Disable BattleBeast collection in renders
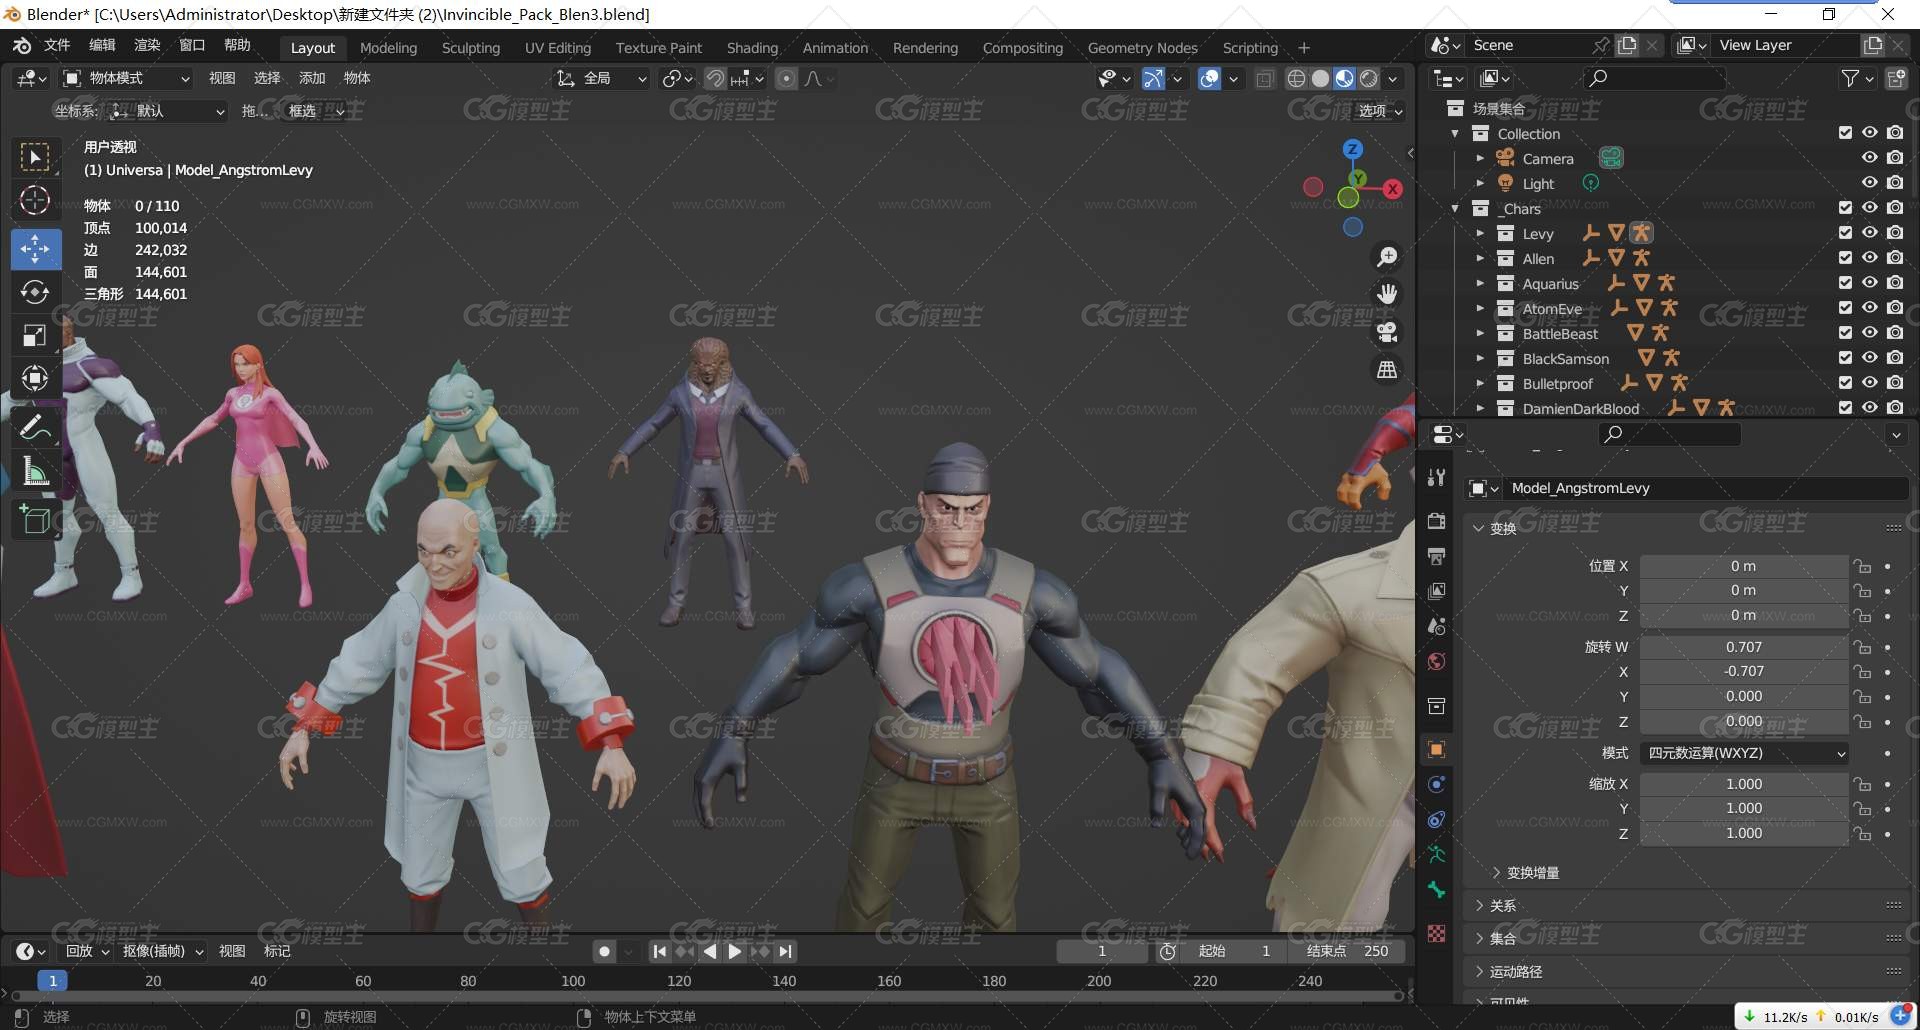The image size is (1920, 1030). click(1895, 333)
